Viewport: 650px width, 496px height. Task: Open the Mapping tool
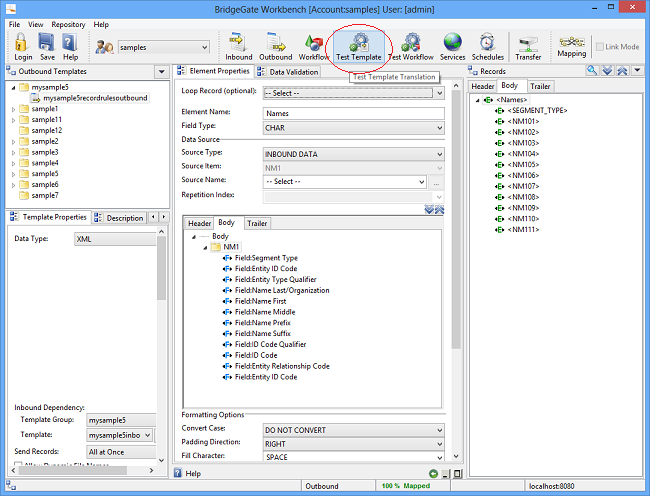tap(572, 46)
